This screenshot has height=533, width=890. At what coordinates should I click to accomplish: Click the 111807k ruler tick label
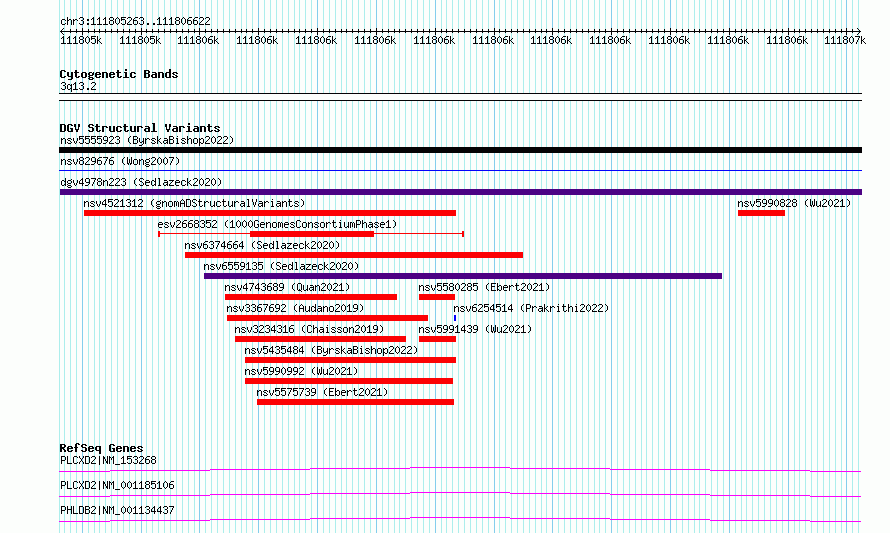pyautogui.click(x=845, y=40)
